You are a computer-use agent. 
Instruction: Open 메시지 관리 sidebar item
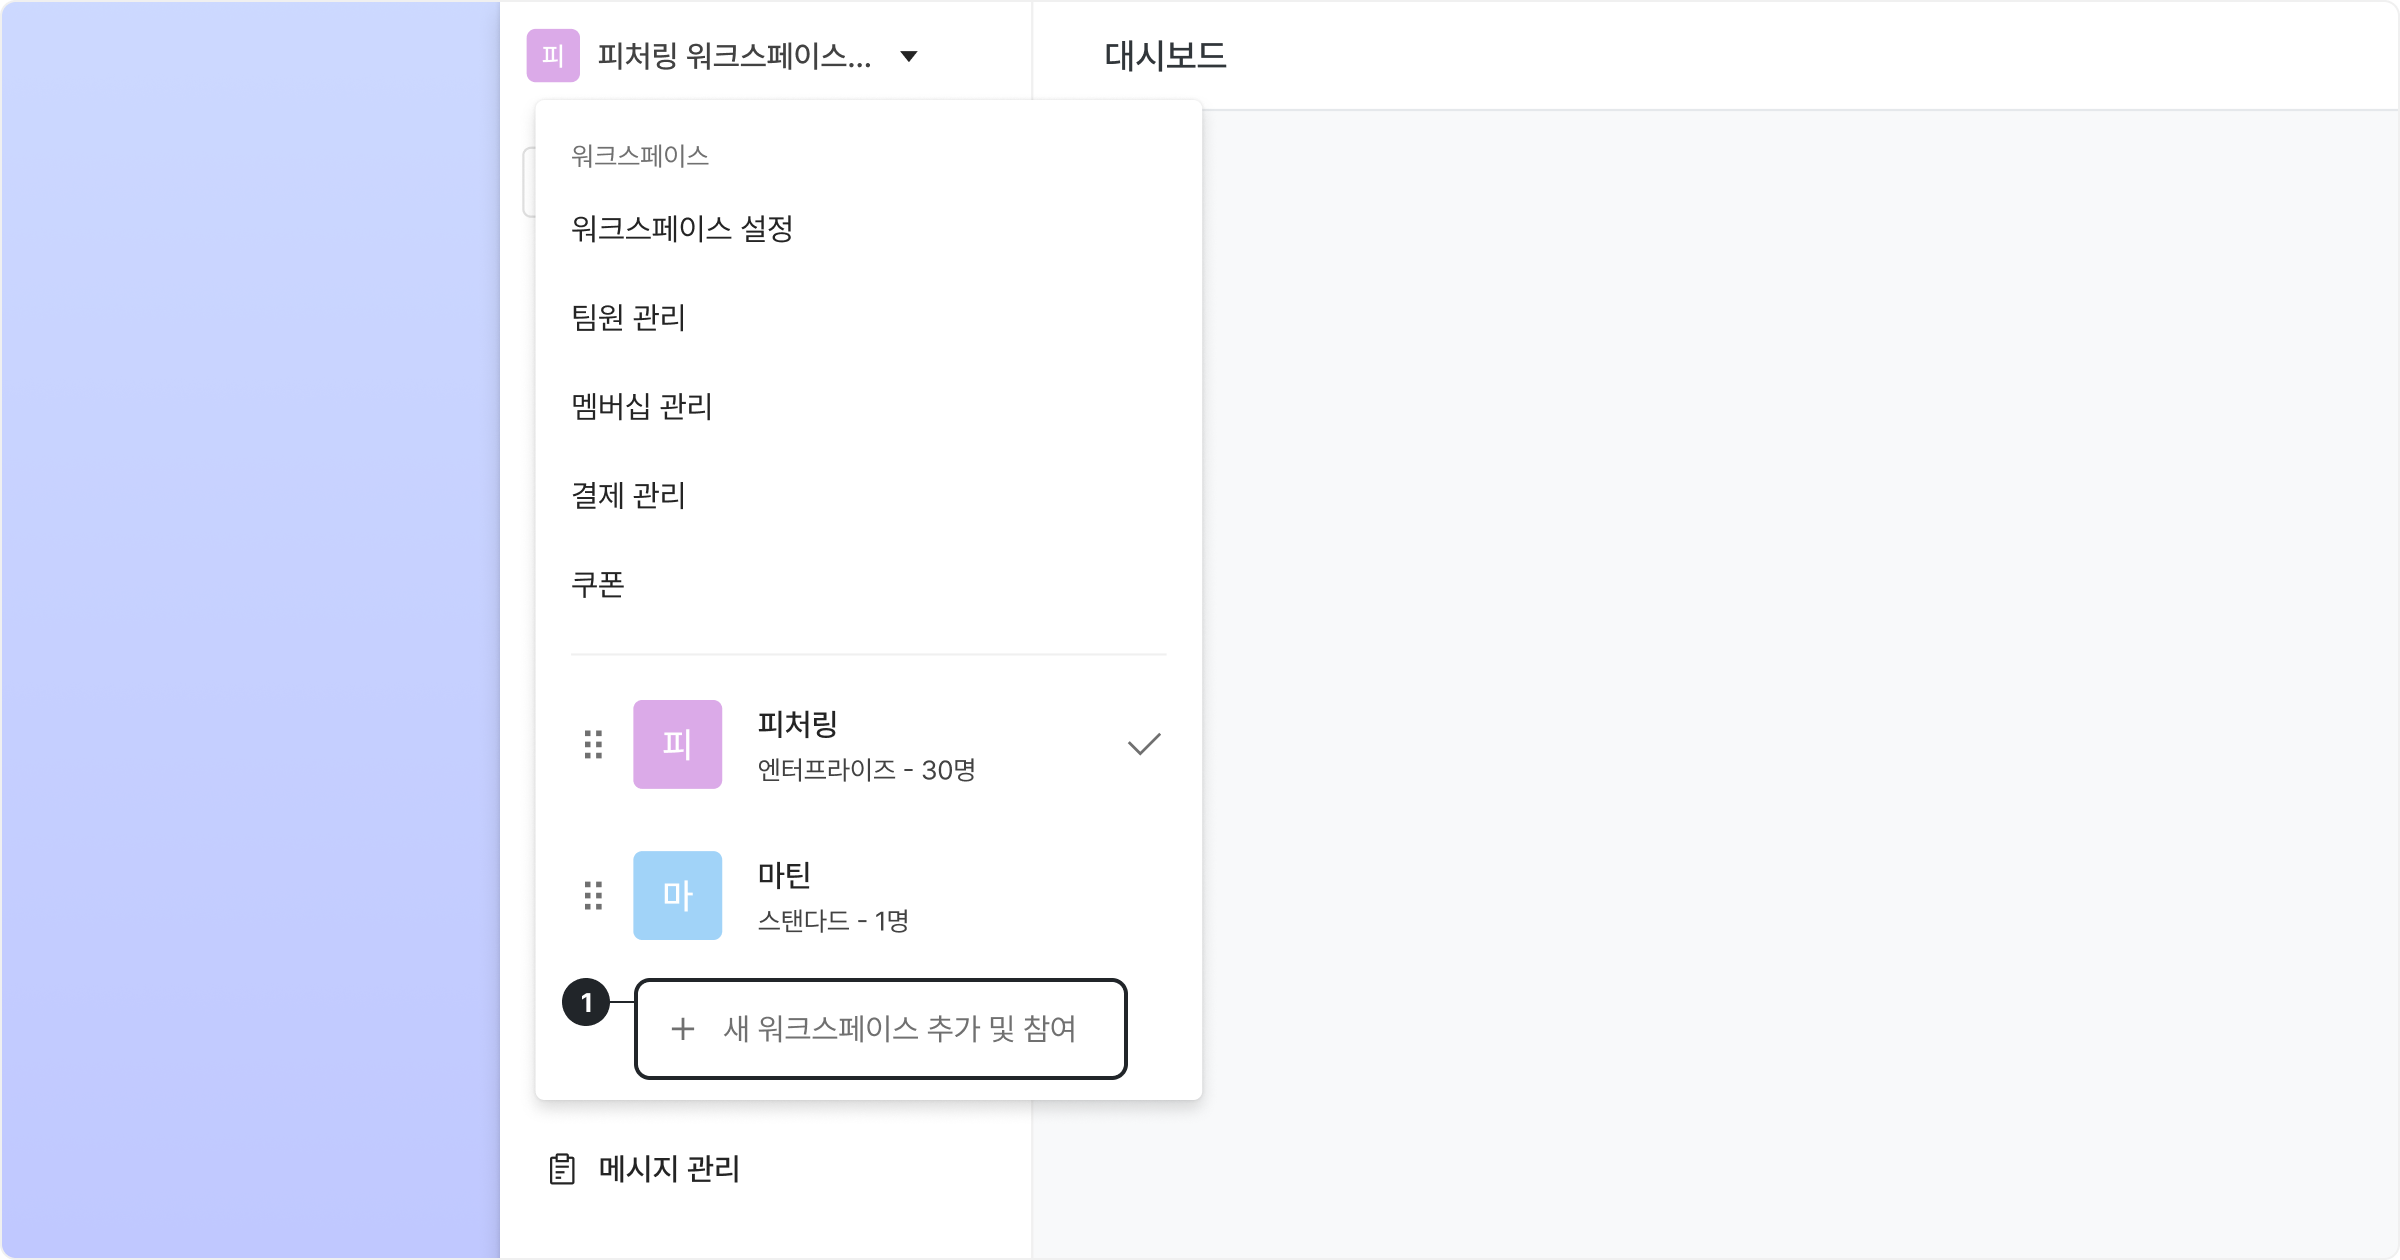pyautogui.click(x=669, y=1169)
